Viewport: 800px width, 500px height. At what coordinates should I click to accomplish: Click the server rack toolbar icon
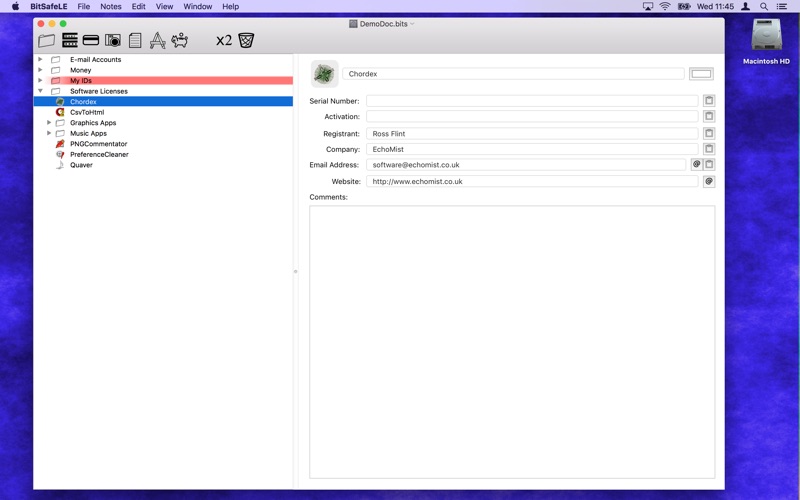point(69,40)
